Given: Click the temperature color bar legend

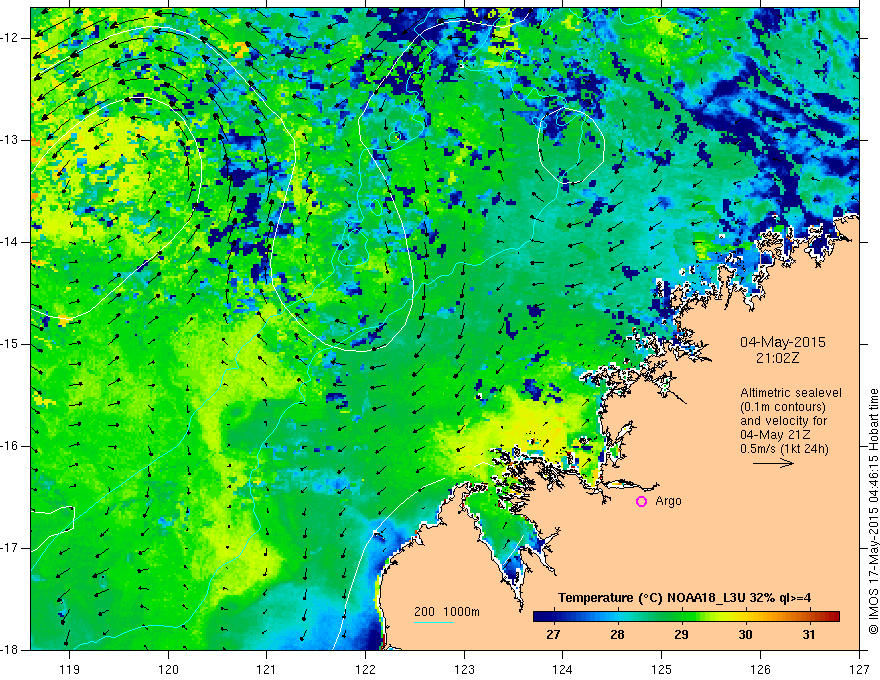Looking at the screenshot, I should pyautogui.click(x=686, y=617).
